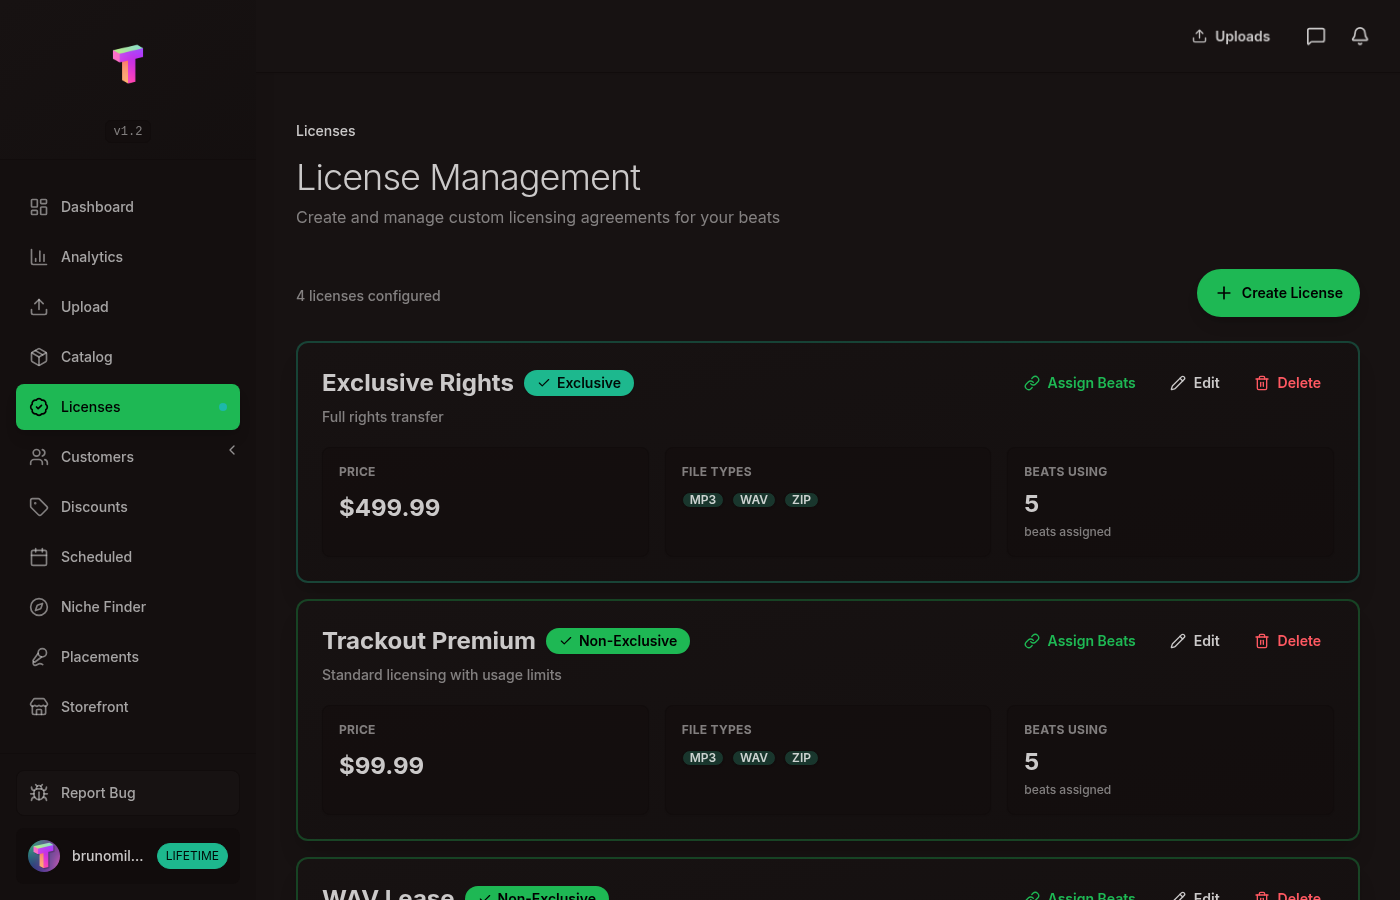Open the Discounts menu item
The width and height of the screenshot is (1400, 900).
[93, 507]
